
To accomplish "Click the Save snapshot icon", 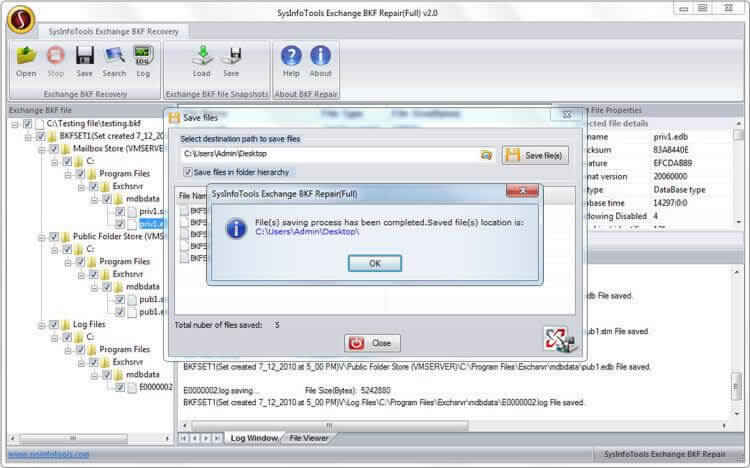I will pyautogui.click(x=232, y=56).
